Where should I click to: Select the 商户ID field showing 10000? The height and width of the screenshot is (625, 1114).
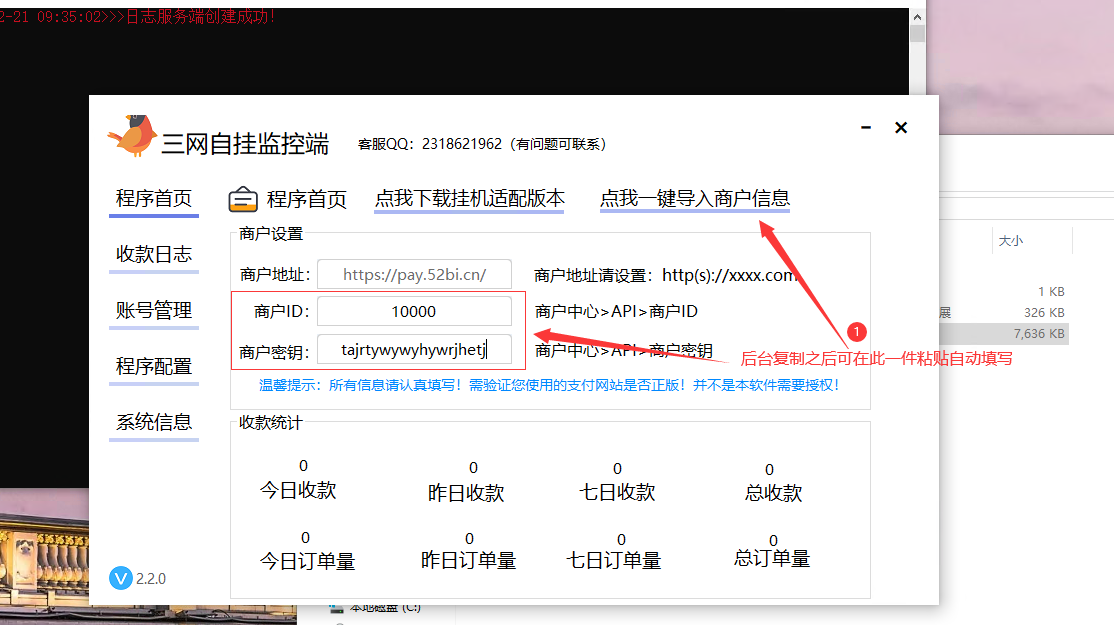pyautogui.click(x=413, y=311)
